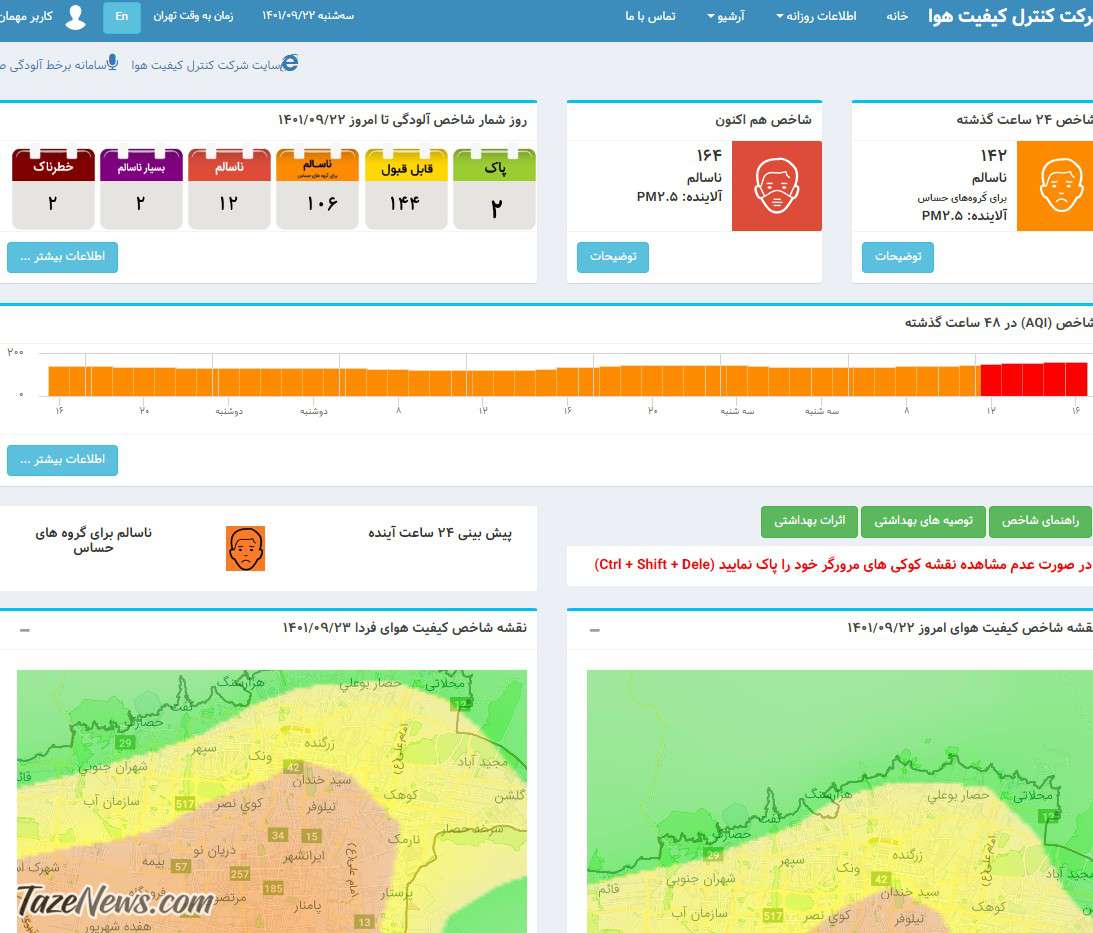Collapse tomorrow's forecast map panel
This screenshot has height=933, width=1093.
click(x=22, y=631)
